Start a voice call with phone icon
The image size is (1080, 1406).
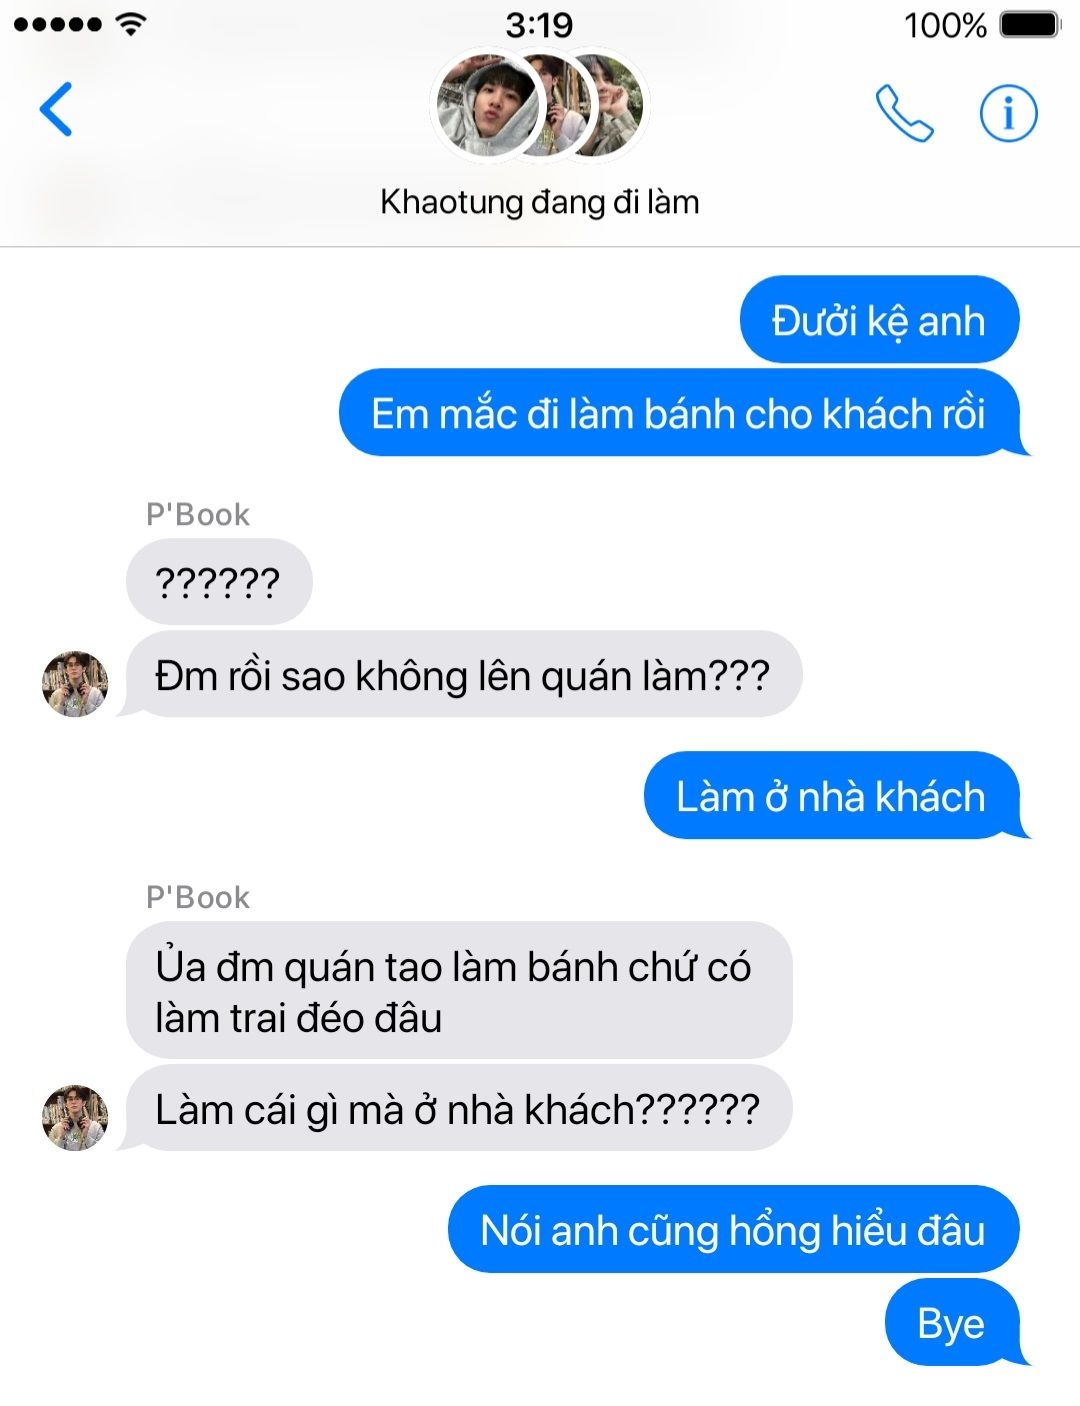(904, 113)
